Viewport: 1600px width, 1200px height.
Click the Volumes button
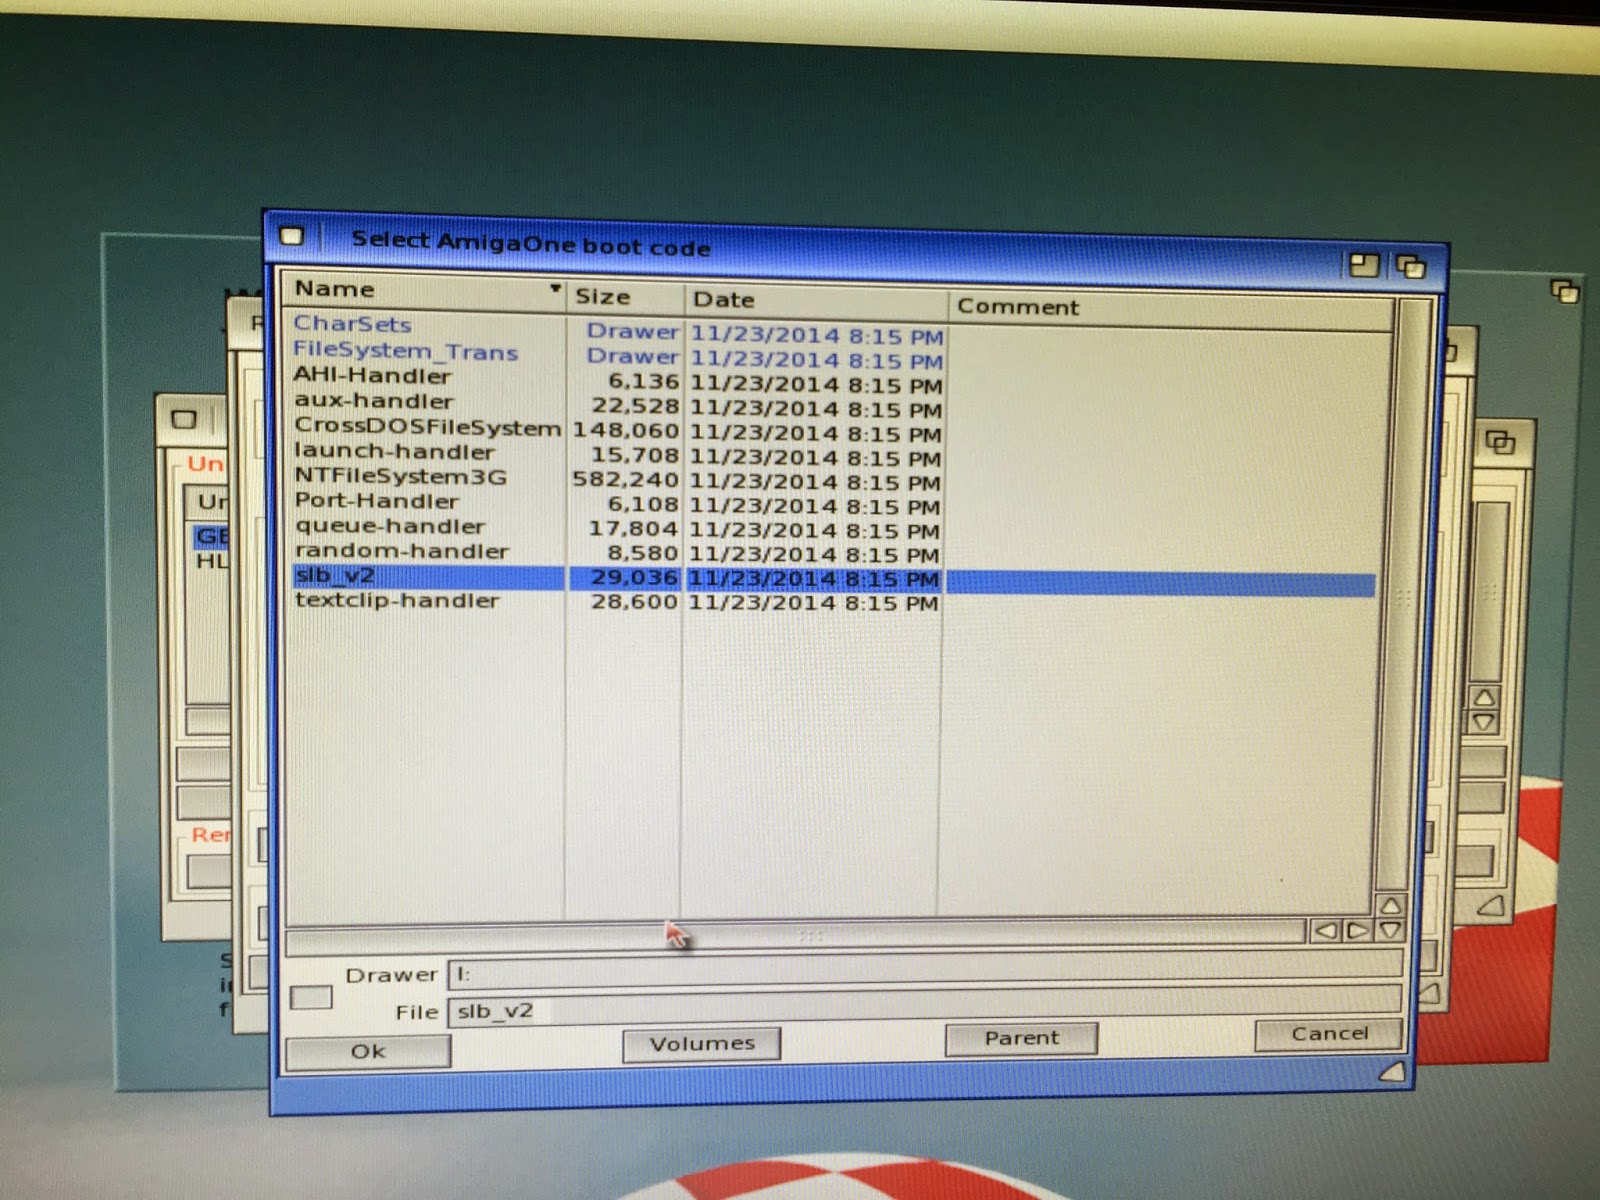click(x=702, y=1044)
